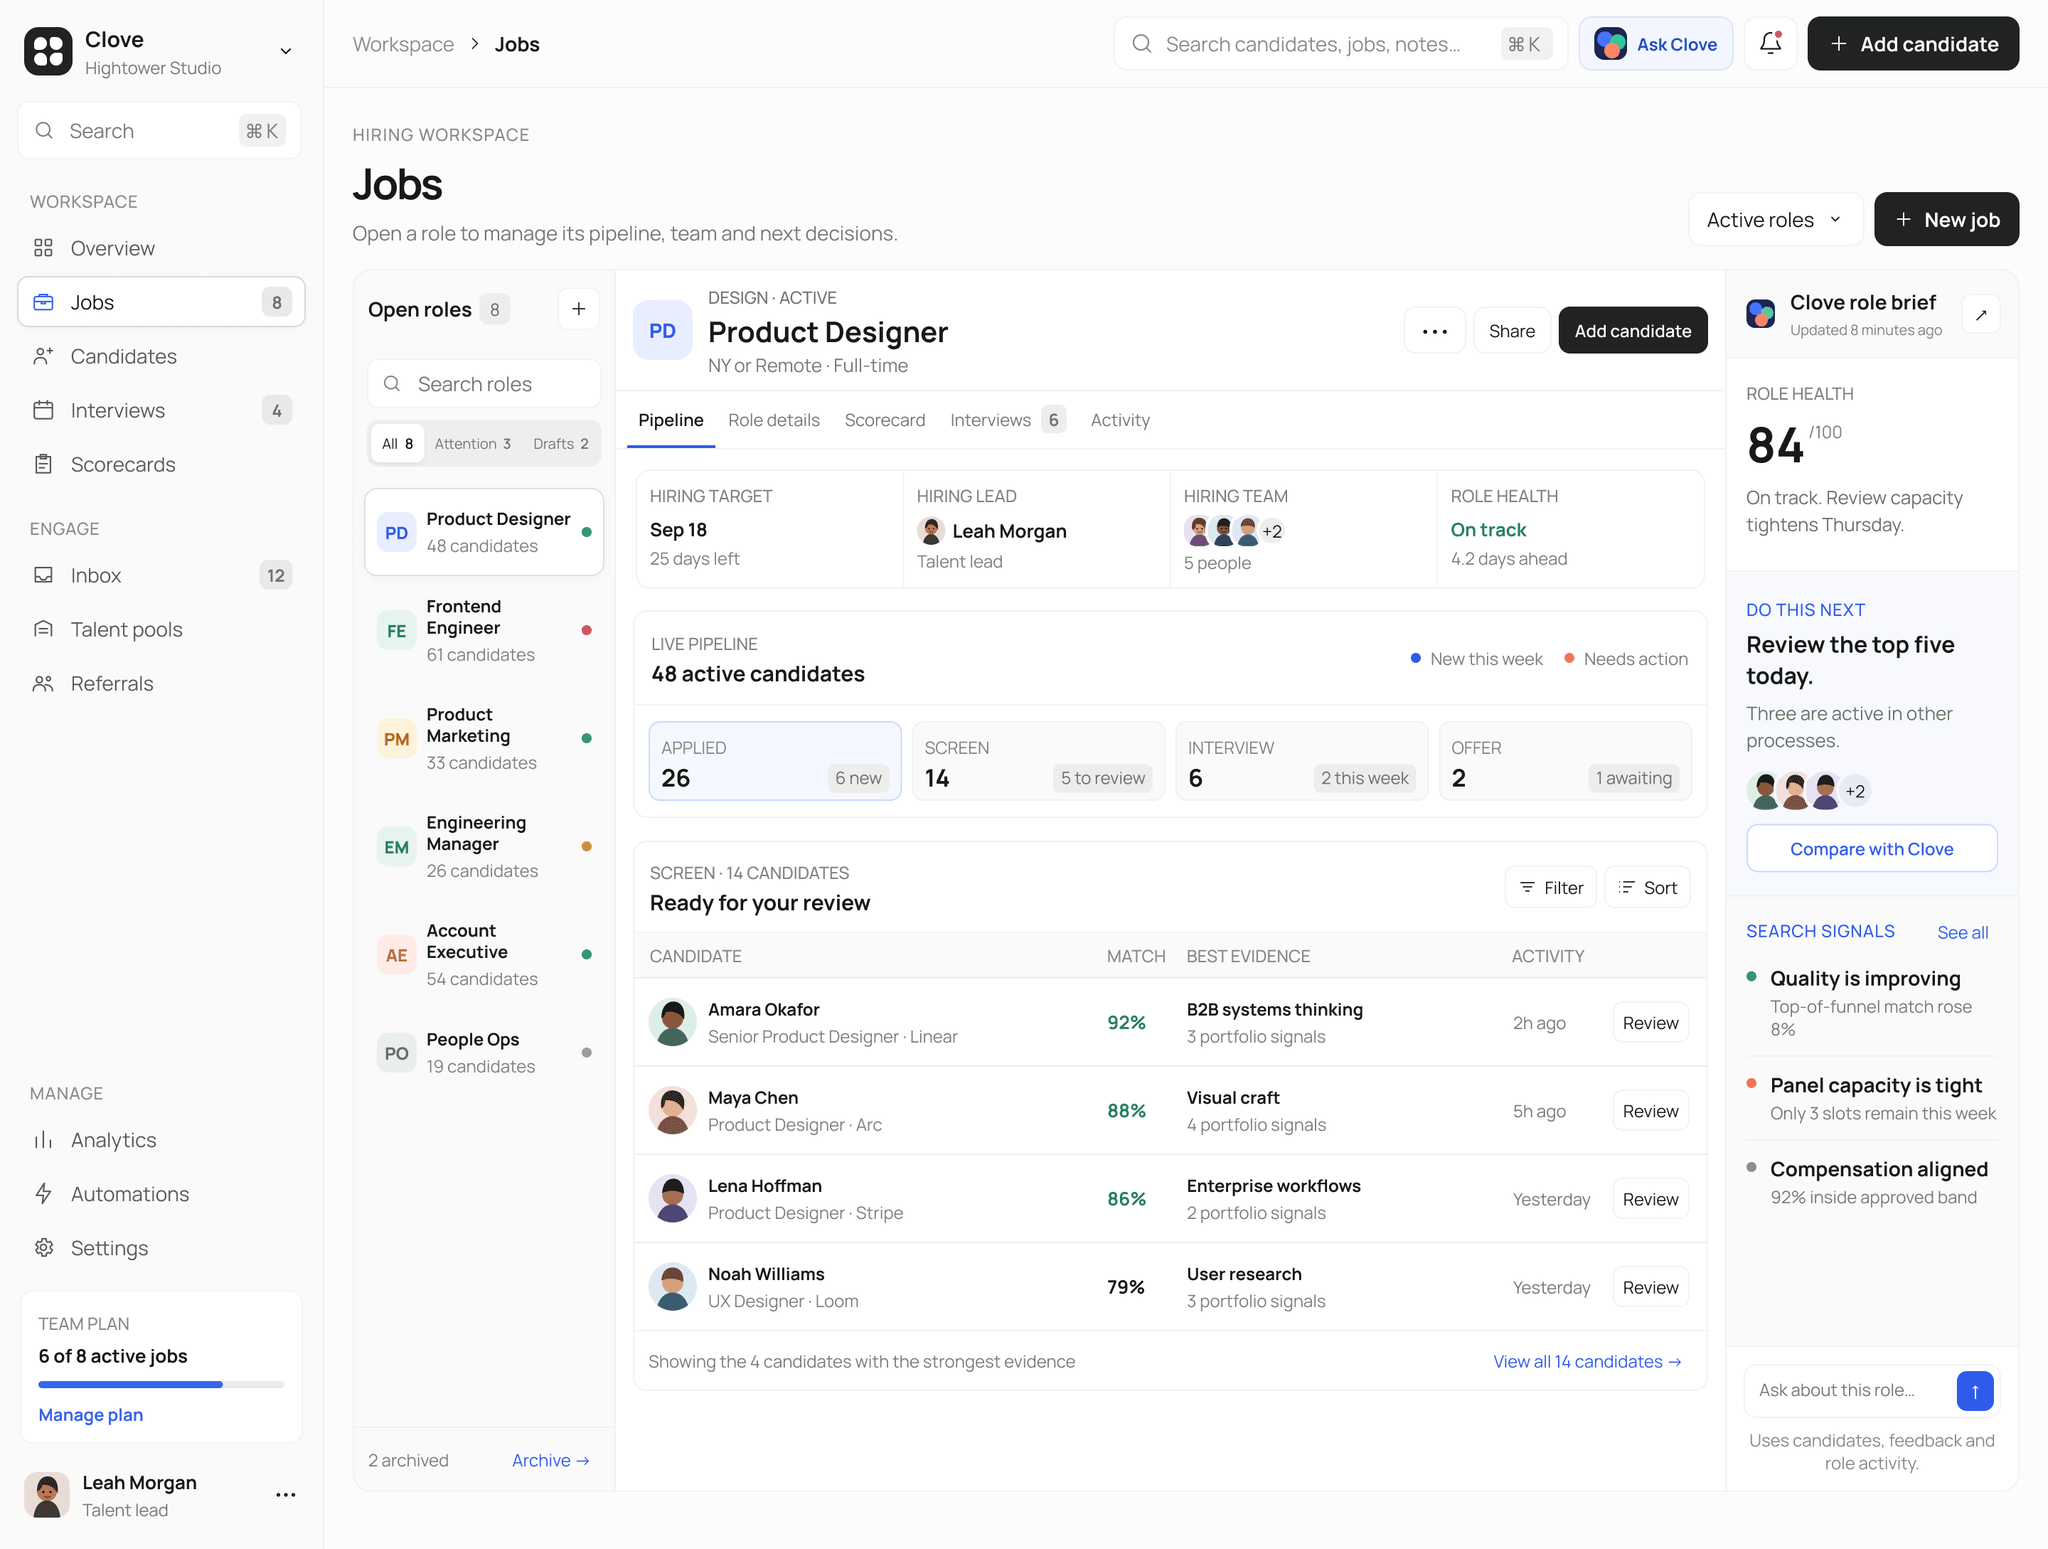Click the Automations lightning icon

(x=43, y=1194)
